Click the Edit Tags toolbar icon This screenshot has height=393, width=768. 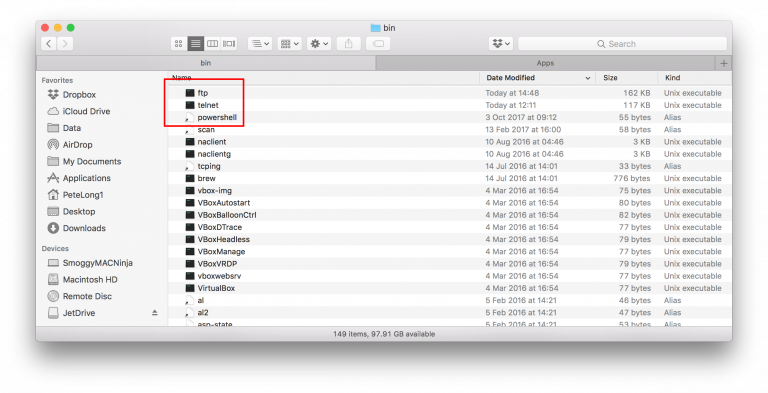pyautogui.click(x=378, y=44)
